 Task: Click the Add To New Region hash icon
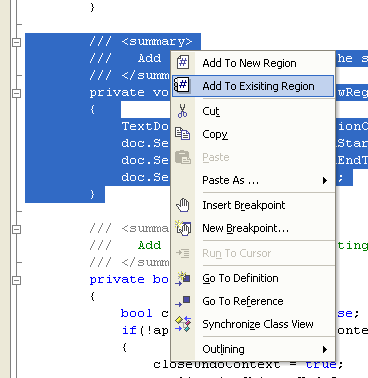tap(183, 62)
